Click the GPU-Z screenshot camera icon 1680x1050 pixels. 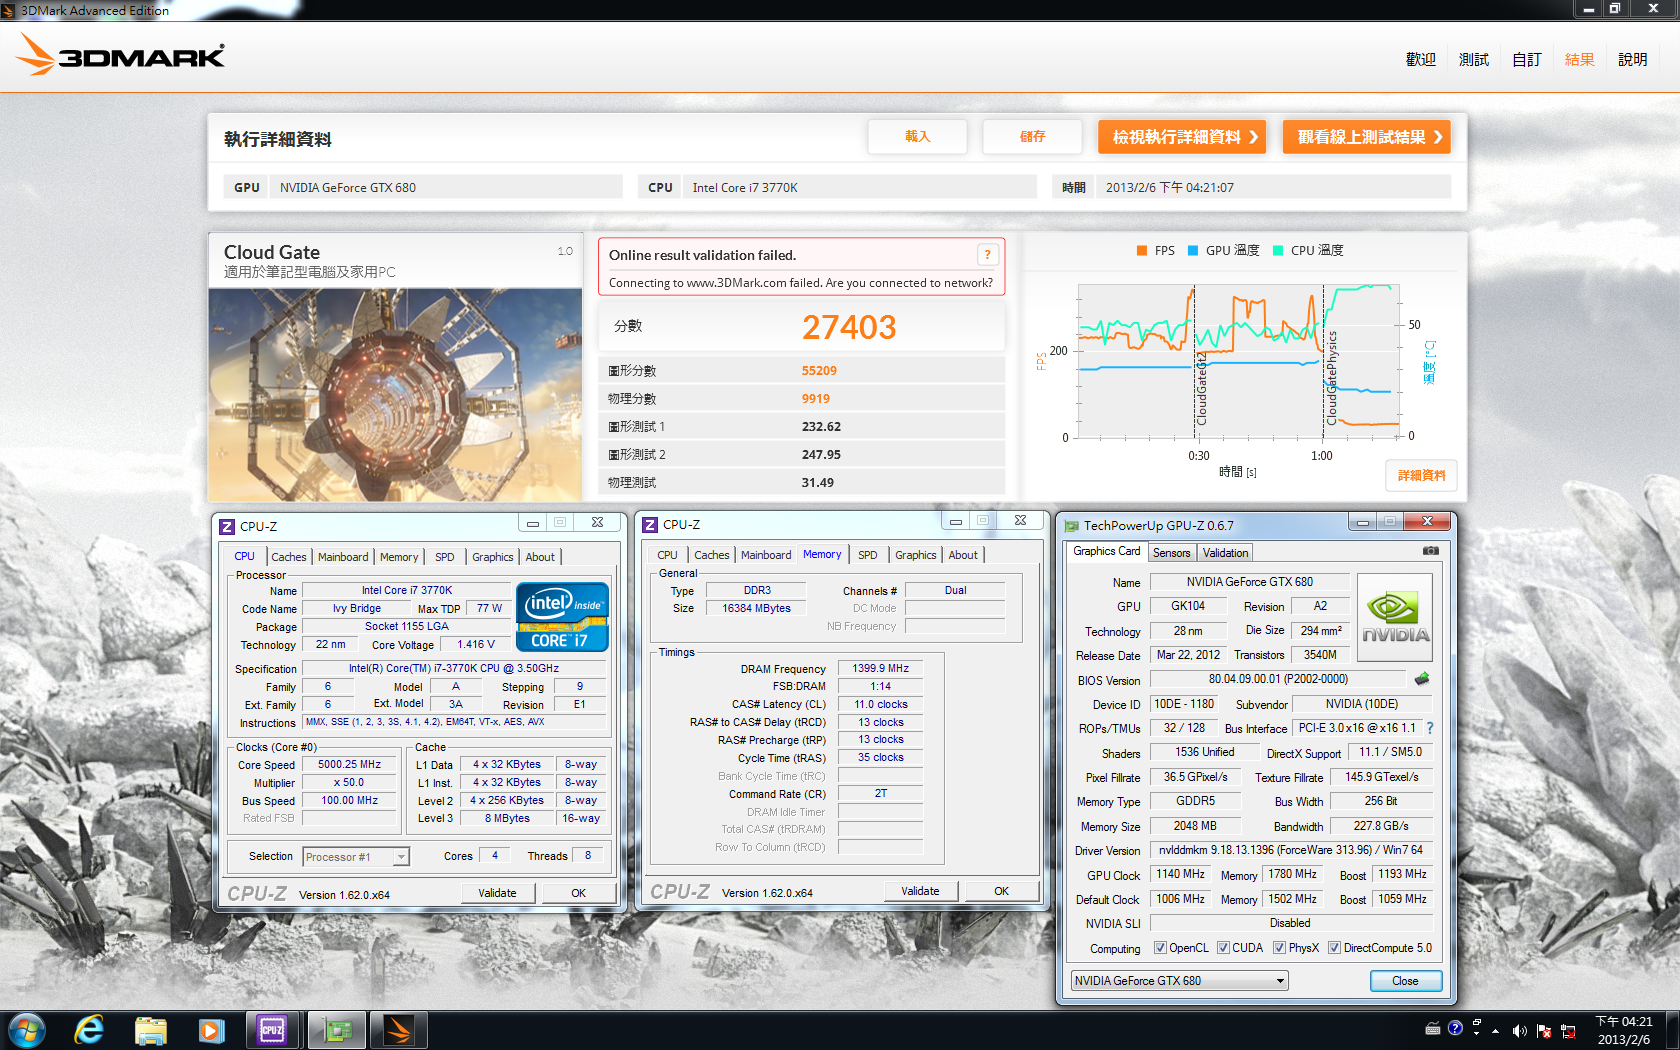point(1431,551)
